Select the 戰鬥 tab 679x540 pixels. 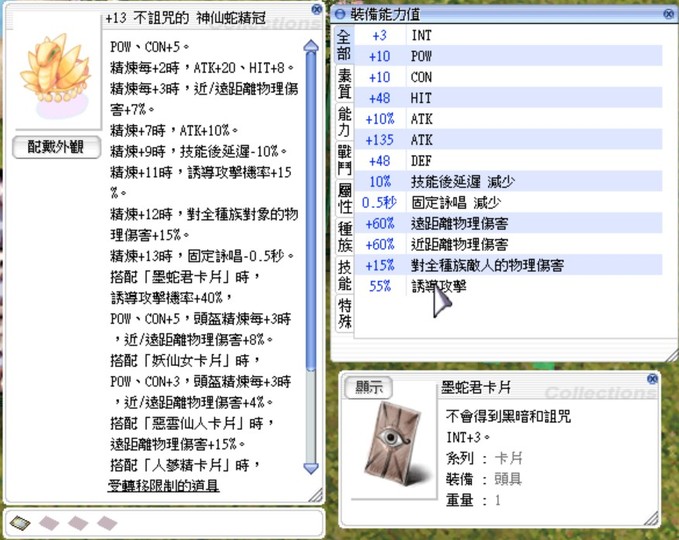point(344,162)
